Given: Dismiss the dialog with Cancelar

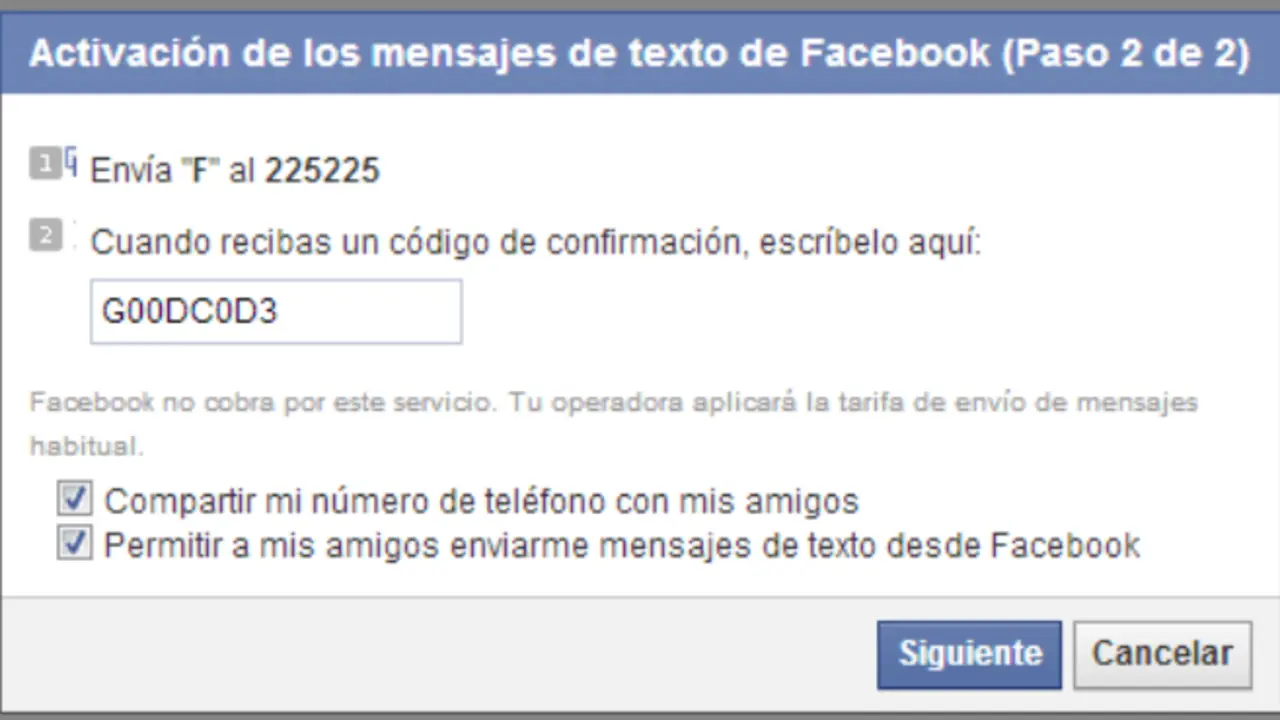Looking at the screenshot, I should click(1162, 654).
